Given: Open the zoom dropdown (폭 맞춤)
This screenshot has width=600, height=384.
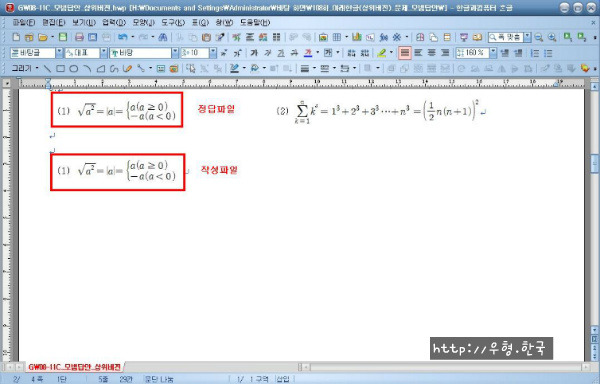Looking at the screenshot, I should (528, 37).
